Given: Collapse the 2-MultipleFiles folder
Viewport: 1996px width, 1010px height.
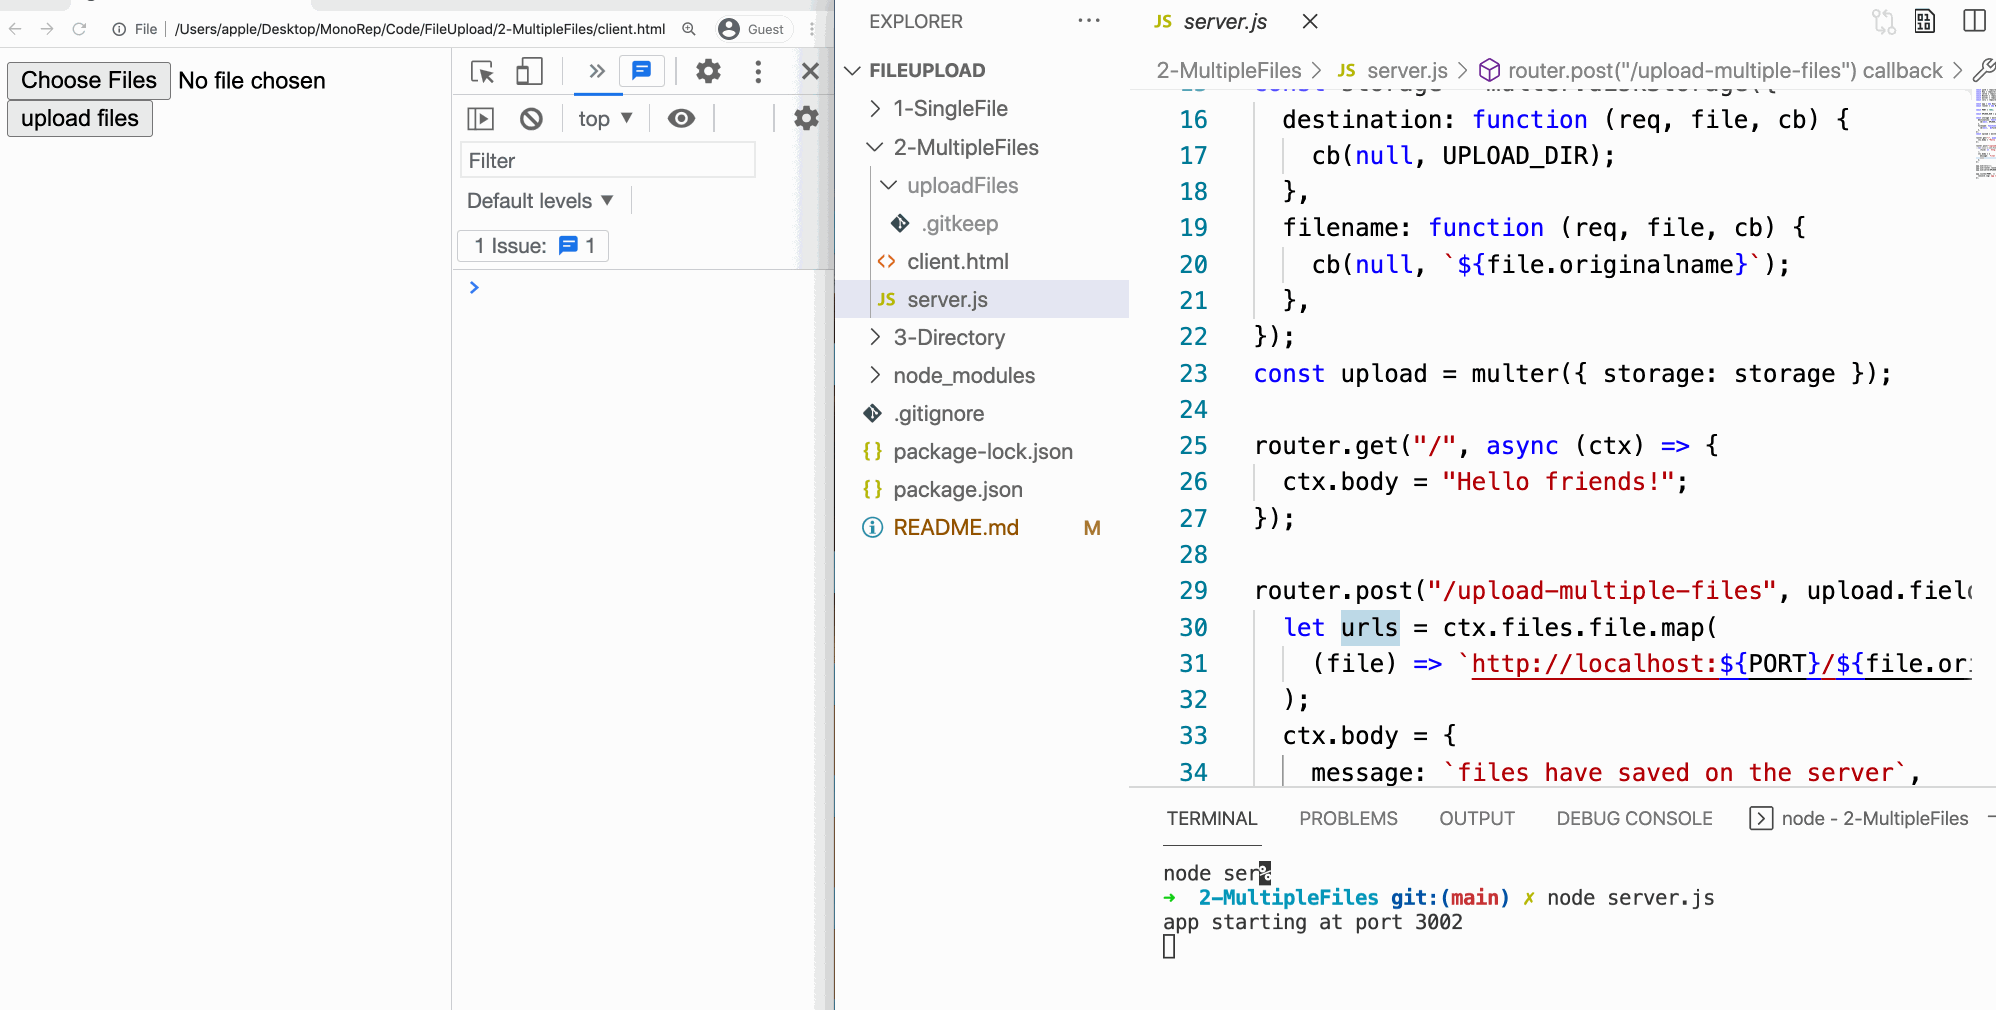Looking at the screenshot, I should (982, 147).
